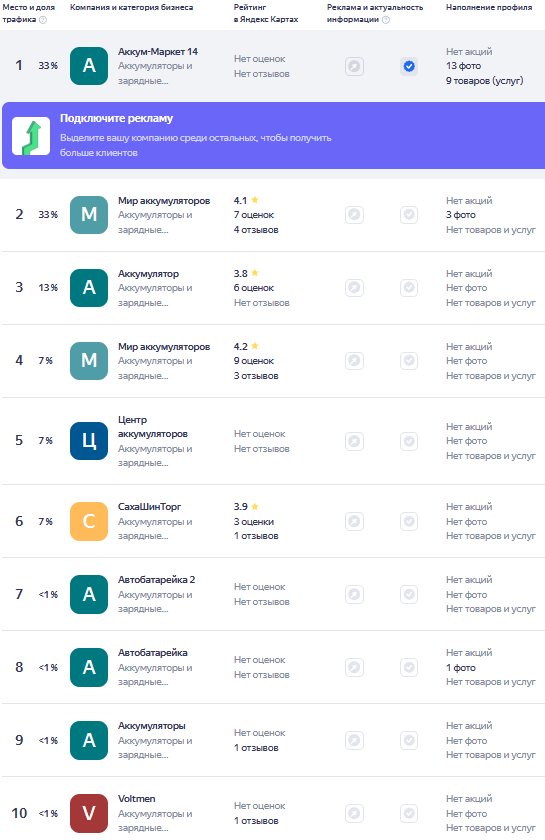This screenshot has height=840, width=545.
Task: Toggle verification checkmark in rank 4 Мир аккумуляторов row
Action: (409, 361)
